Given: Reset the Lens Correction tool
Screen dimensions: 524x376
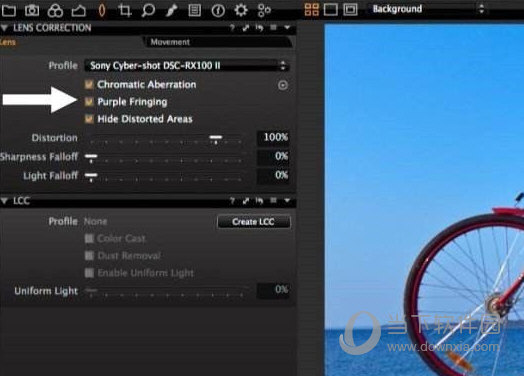Looking at the screenshot, I should click(259, 28).
